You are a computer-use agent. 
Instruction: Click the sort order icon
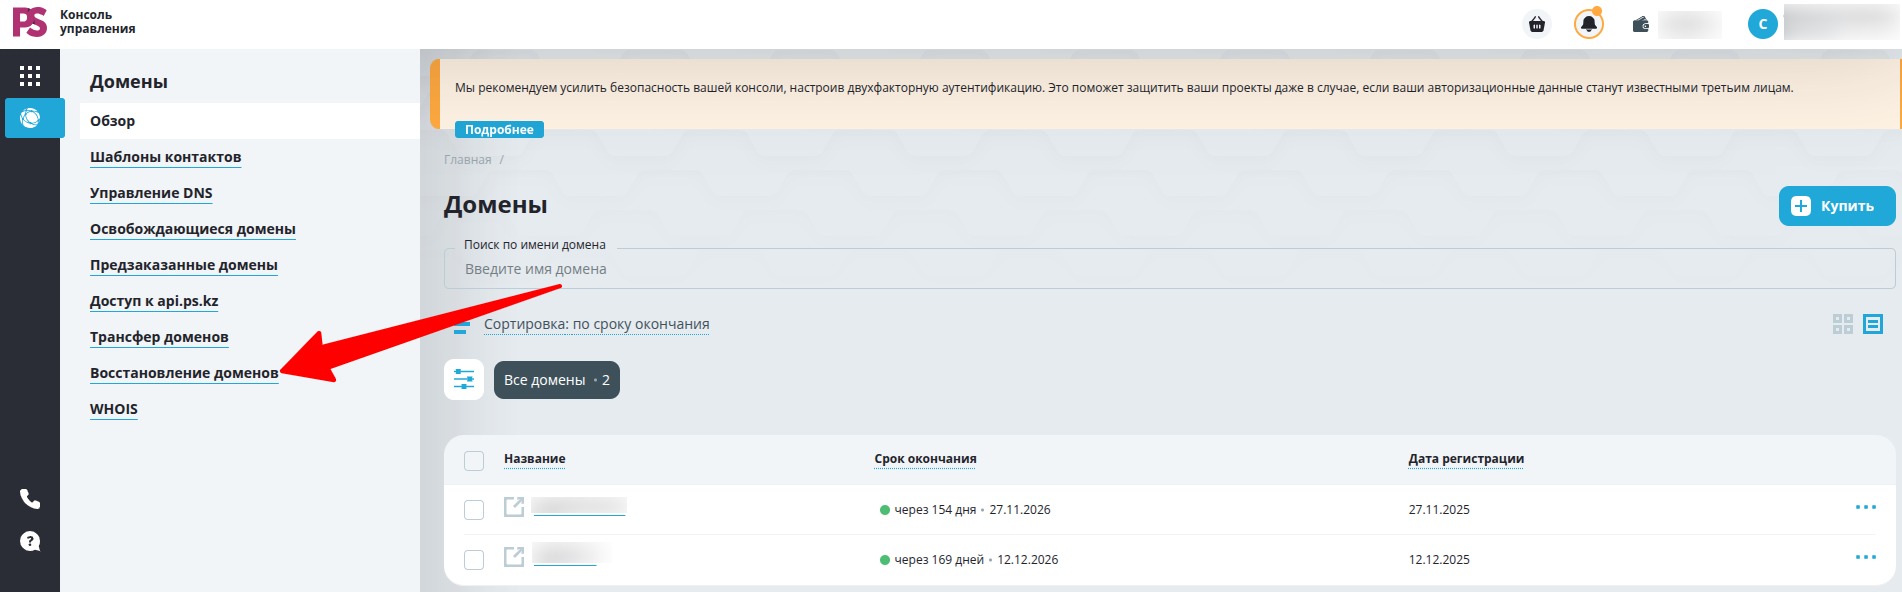[461, 325]
